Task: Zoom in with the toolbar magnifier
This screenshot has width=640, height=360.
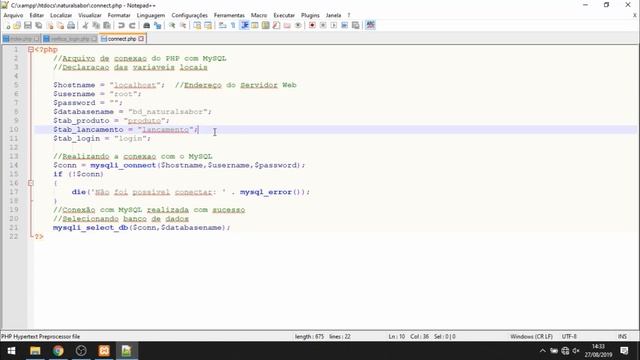Action: pyautogui.click(x=172, y=25)
